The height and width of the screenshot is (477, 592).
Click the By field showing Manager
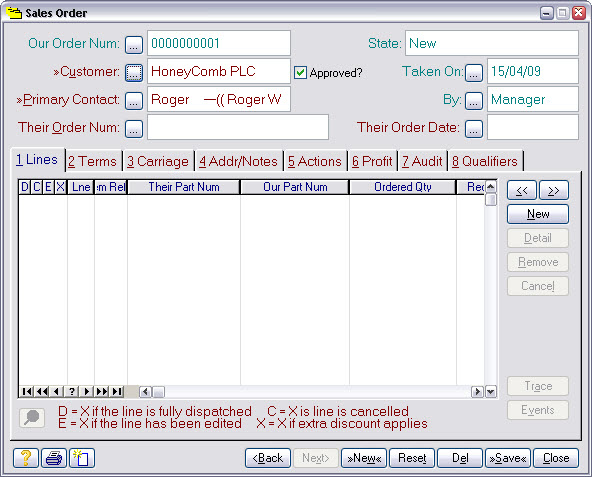533,99
